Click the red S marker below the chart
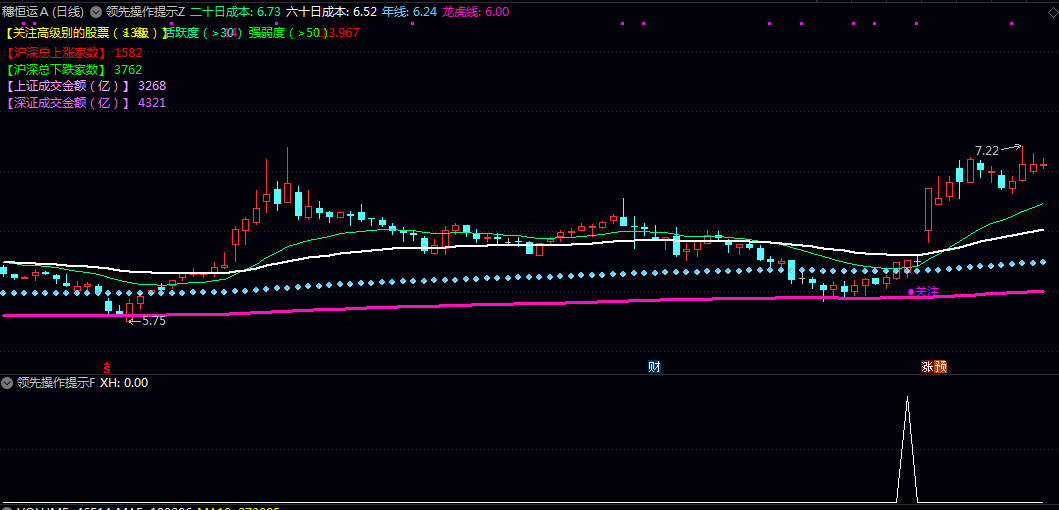This screenshot has width=1059, height=510. [x=106, y=367]
